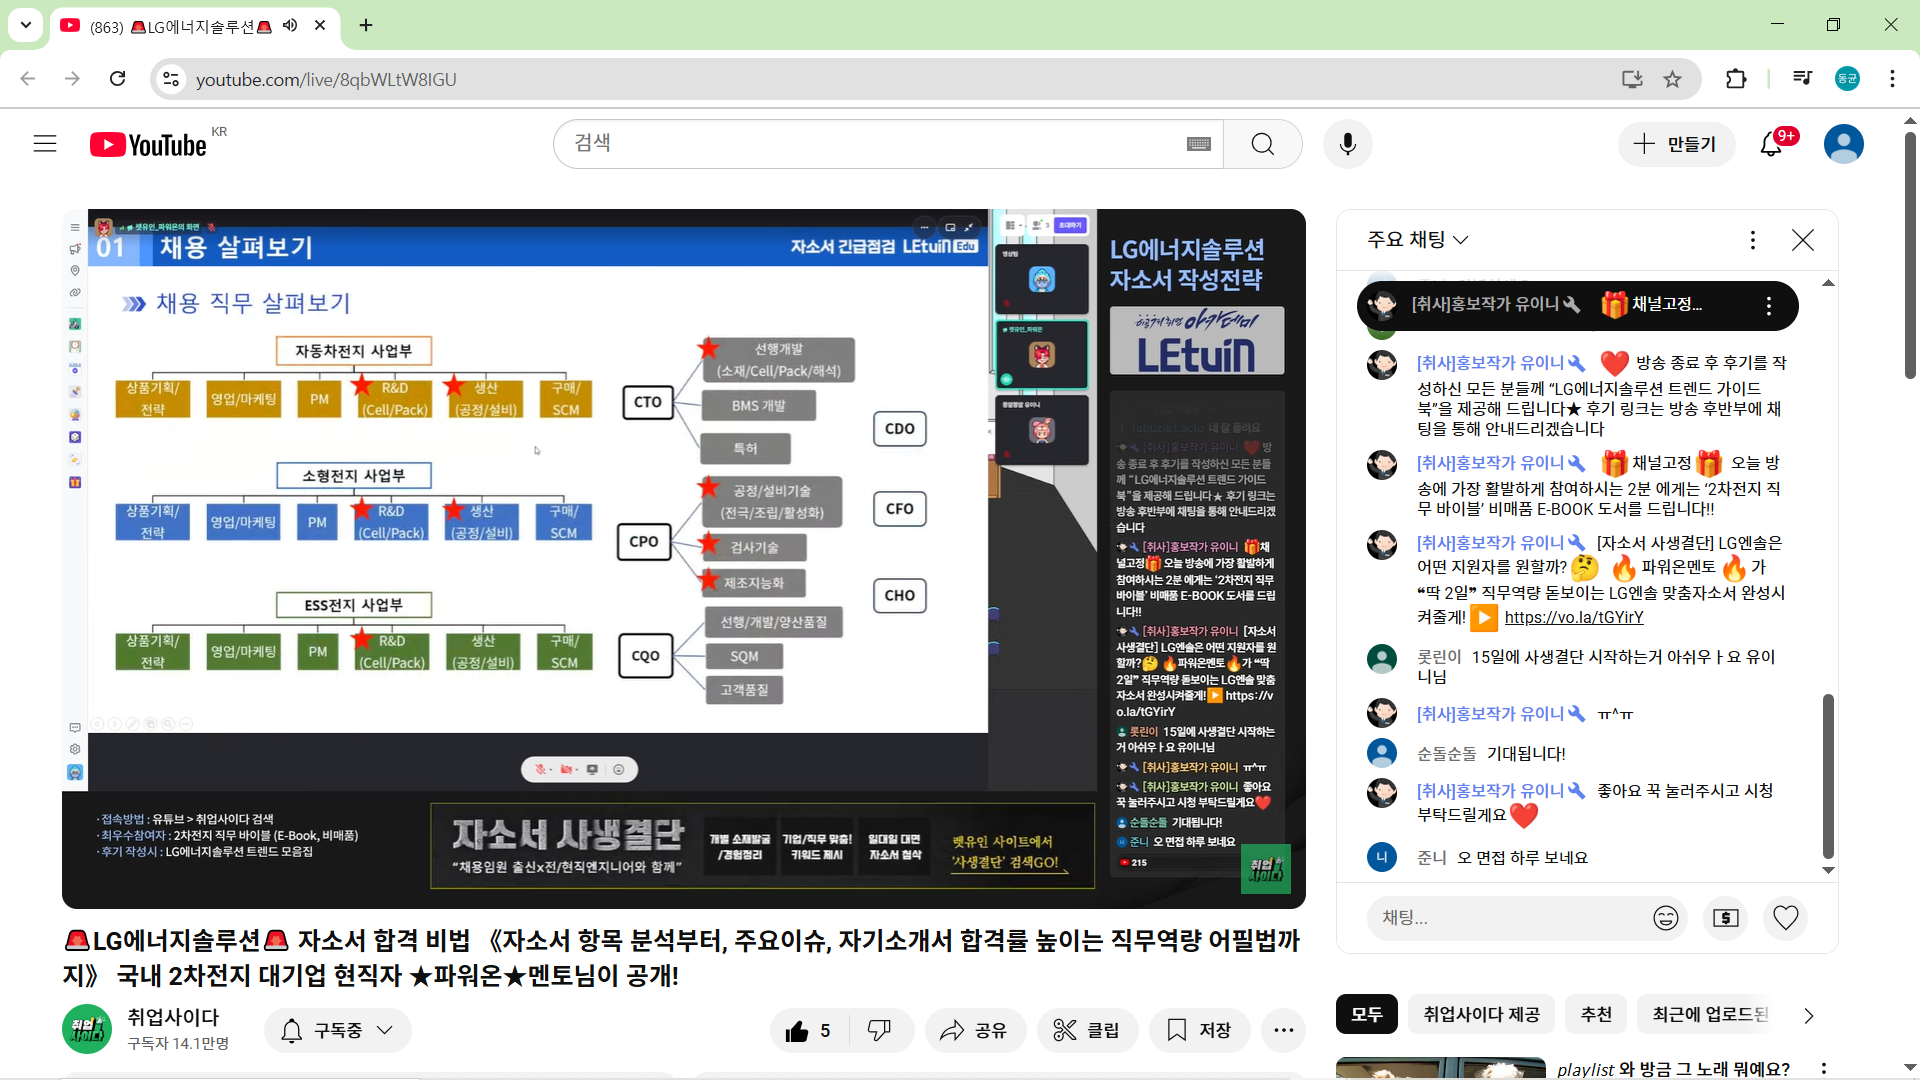Viewport: 1920px width, 1080px height.
Task: Click the YouTube search input field
Action: (x=870, y=144)
